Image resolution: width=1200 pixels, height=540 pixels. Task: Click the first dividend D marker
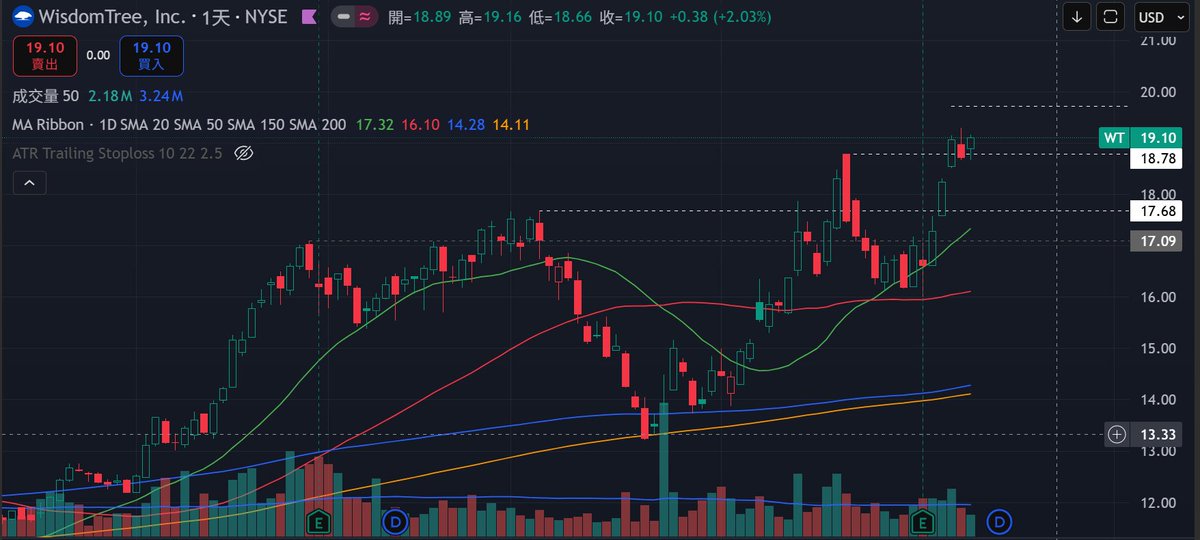[x=396, y=521]
